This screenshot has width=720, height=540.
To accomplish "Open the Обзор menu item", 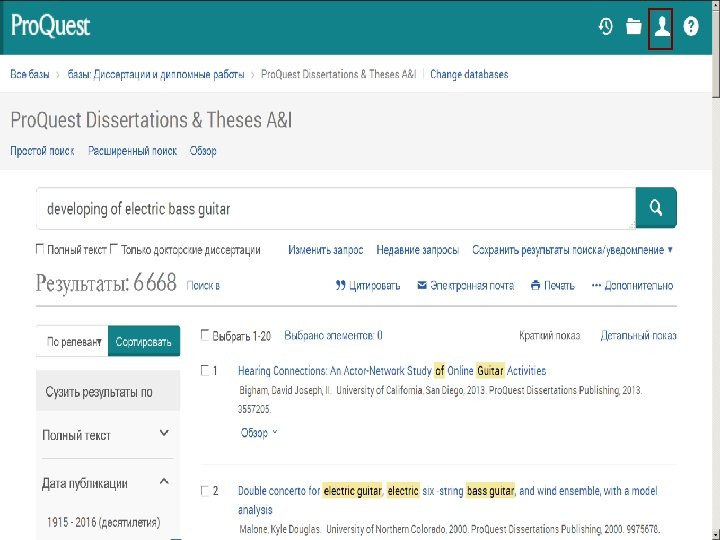I will point(203,151).
